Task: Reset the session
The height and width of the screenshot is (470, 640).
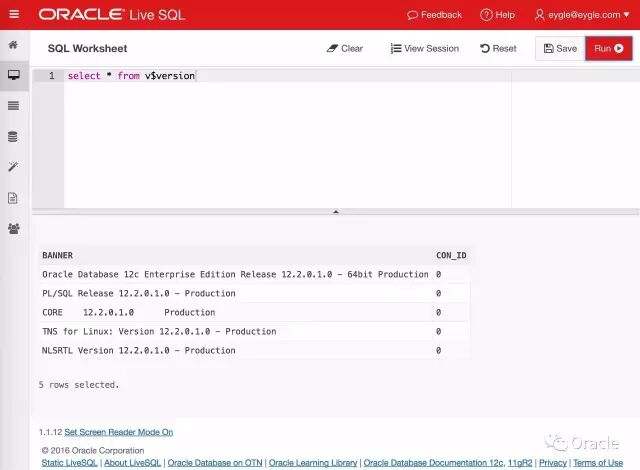Action: 498,49
